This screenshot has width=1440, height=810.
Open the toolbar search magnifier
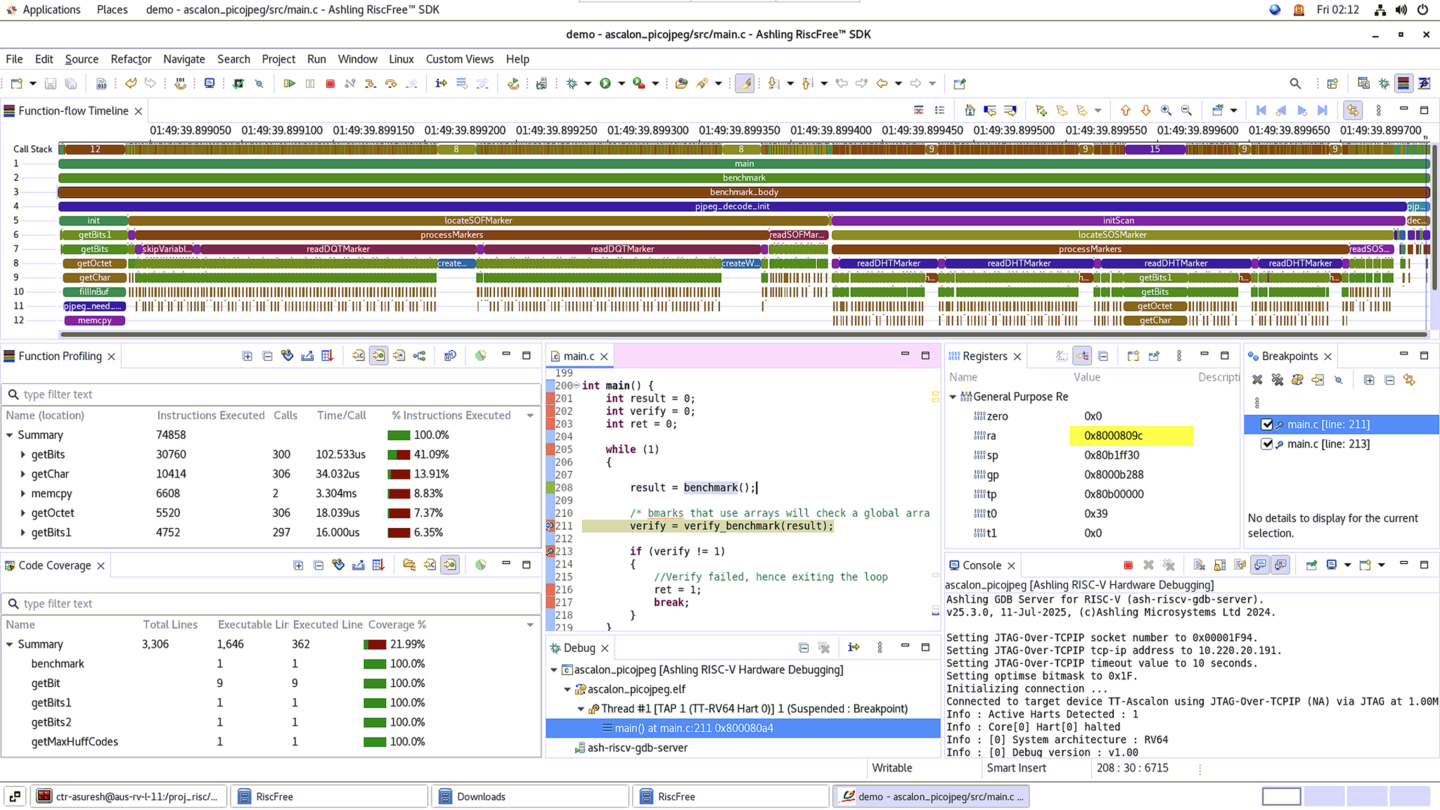1295,84
